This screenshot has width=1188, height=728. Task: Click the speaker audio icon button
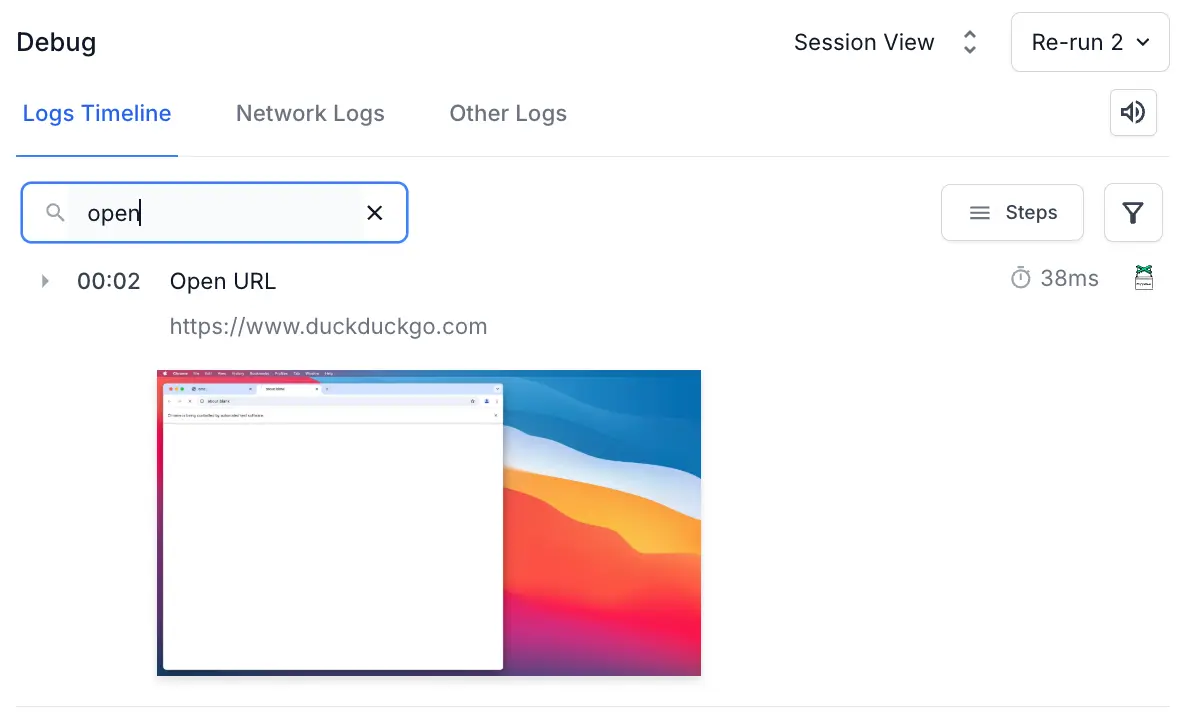point(1133,113)
